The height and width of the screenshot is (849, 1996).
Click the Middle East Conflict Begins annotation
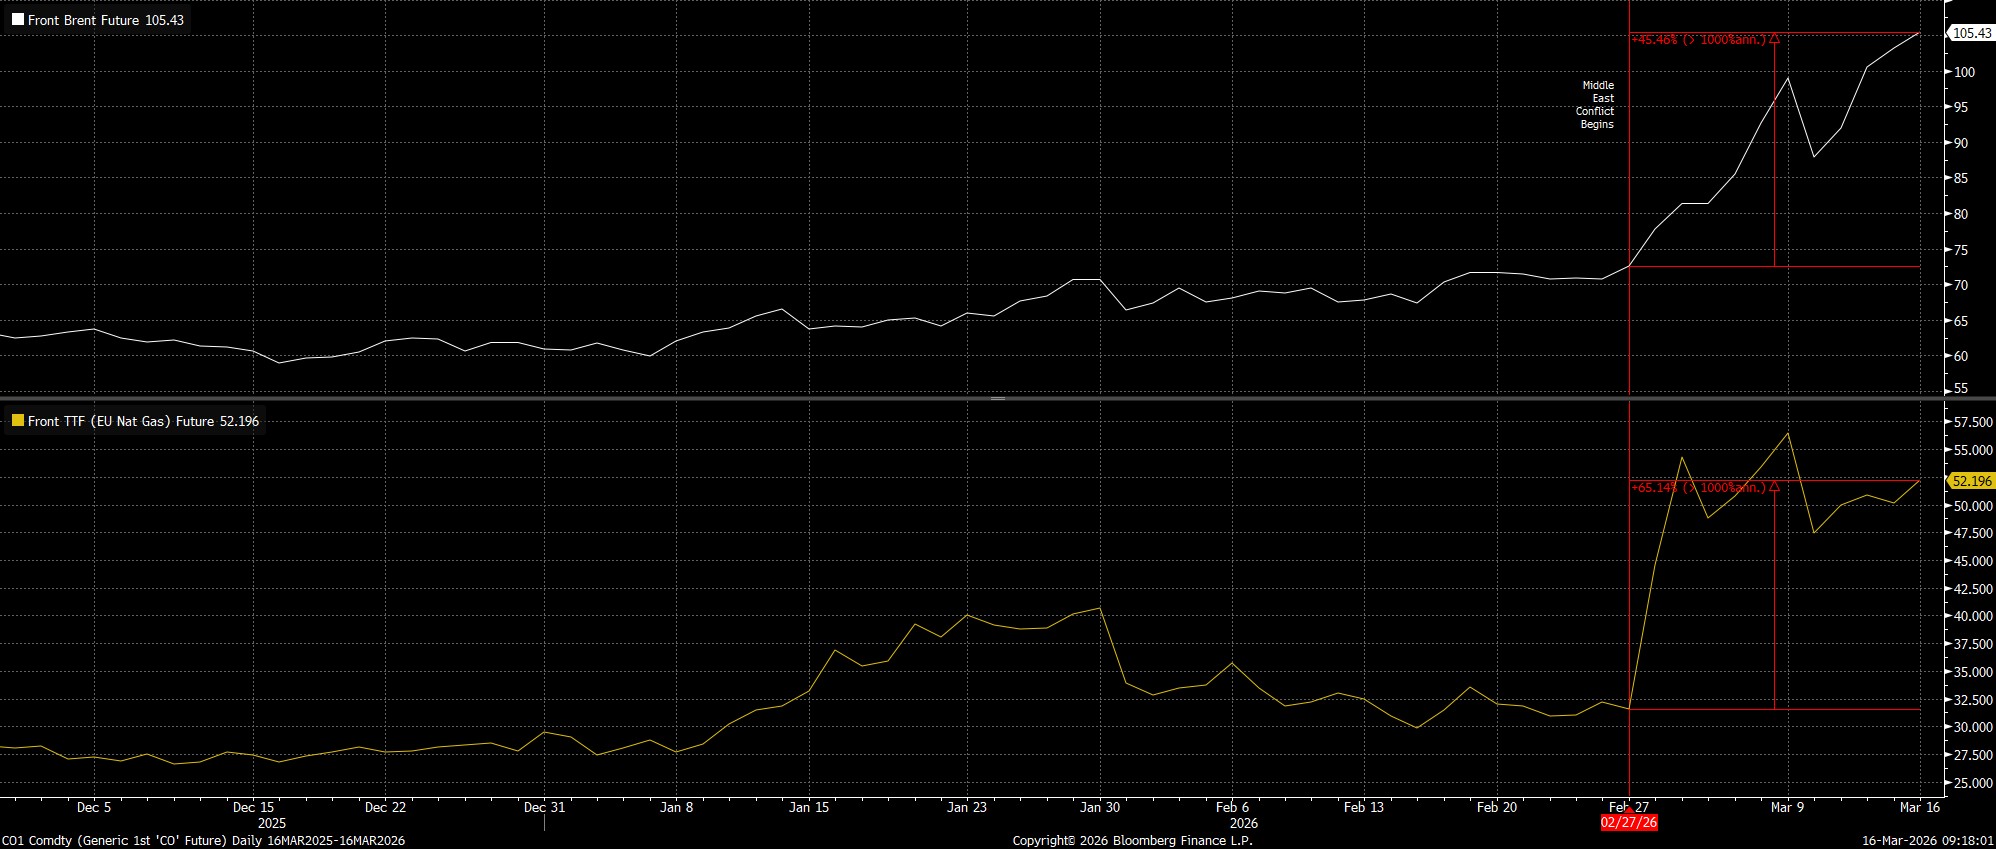click(1596, 105)
